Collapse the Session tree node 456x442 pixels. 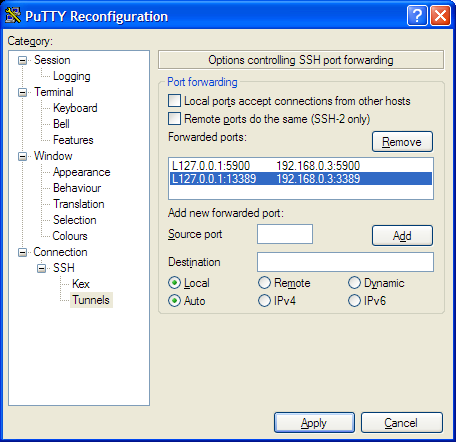click(22, 60)
